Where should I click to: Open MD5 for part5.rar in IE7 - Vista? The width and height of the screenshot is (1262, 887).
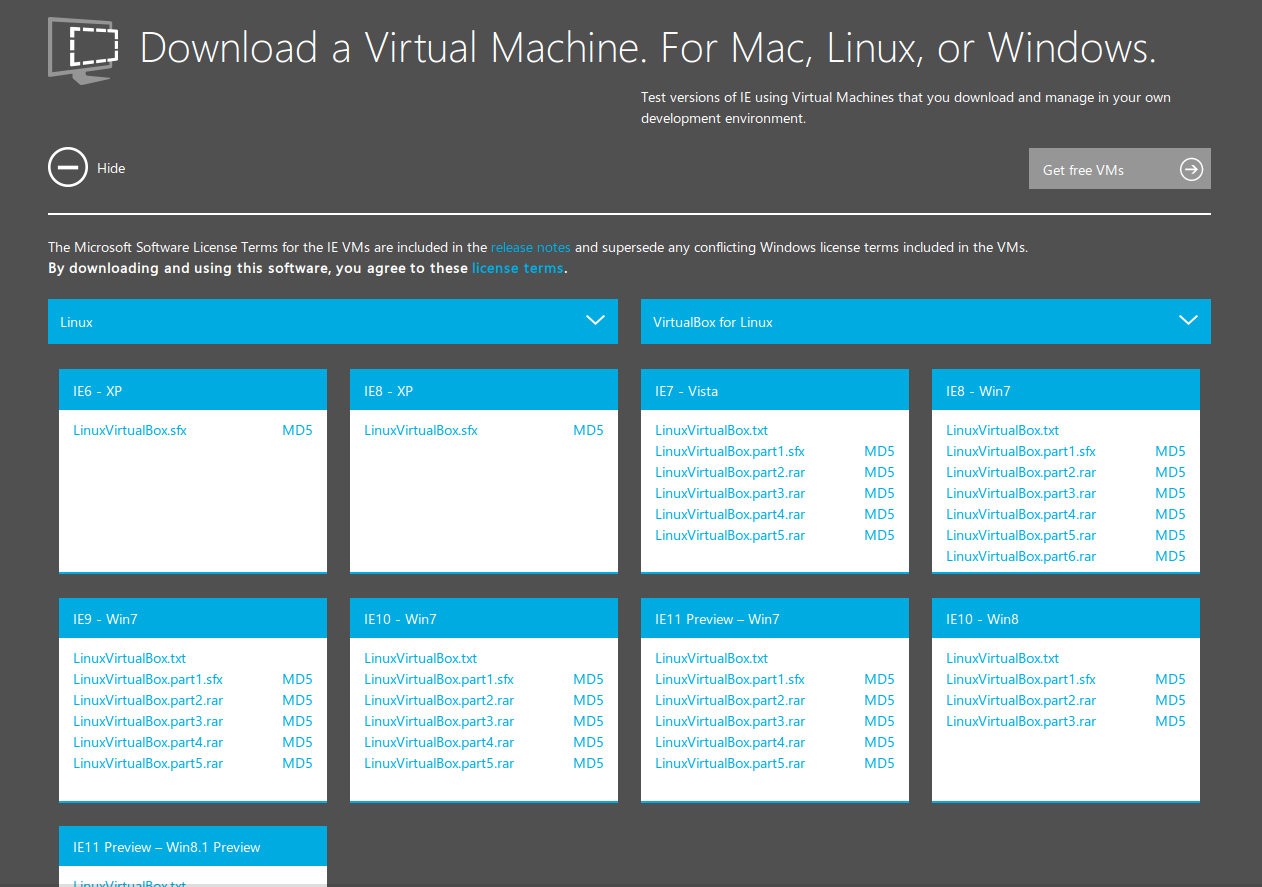coord(879,535)
